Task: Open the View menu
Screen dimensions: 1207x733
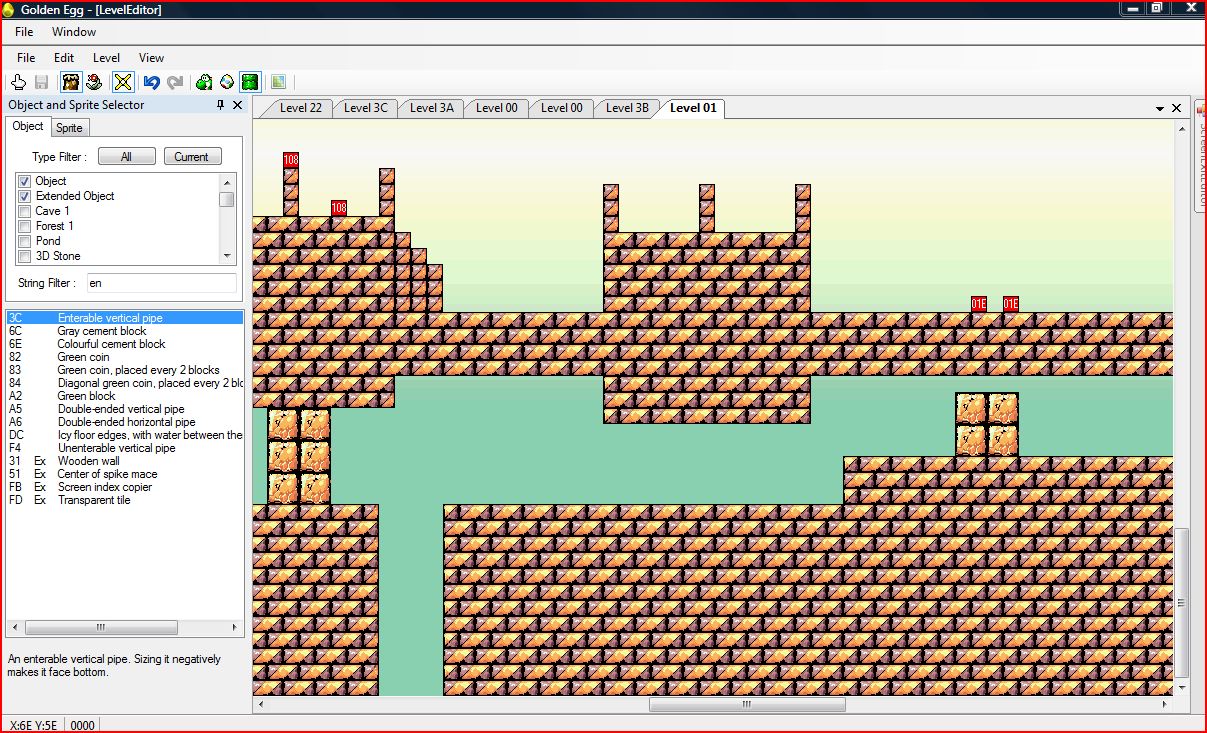Action: [151, 58]
